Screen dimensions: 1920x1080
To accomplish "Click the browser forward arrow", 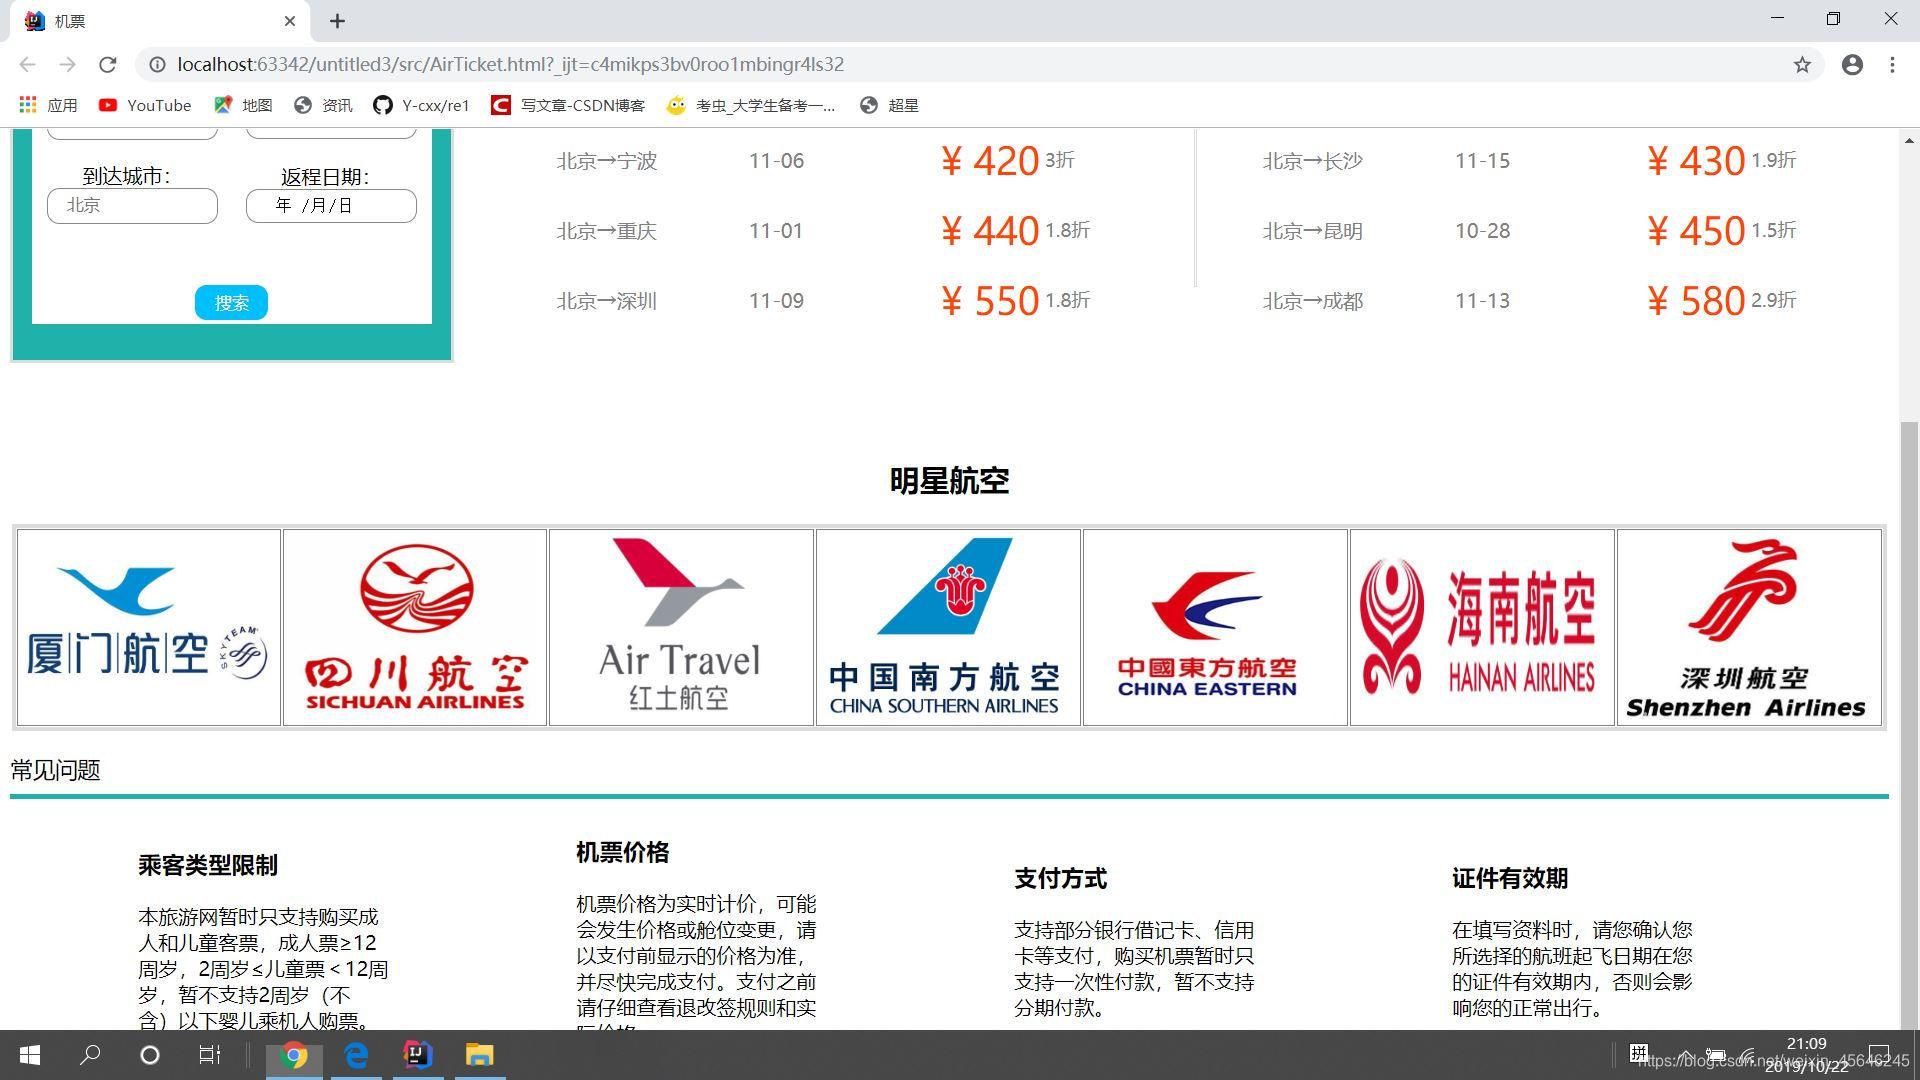I will [x=67, y=64].
